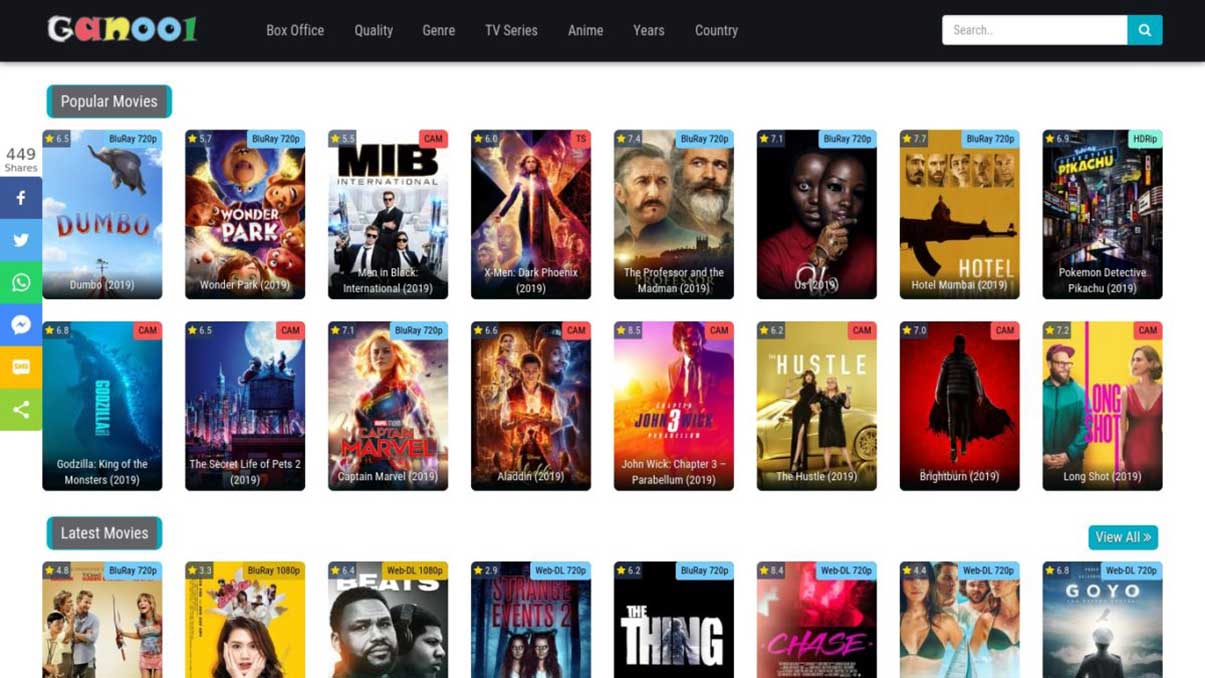
Task: Click the 449 Shares counter
Action: [x=21, y=159]
